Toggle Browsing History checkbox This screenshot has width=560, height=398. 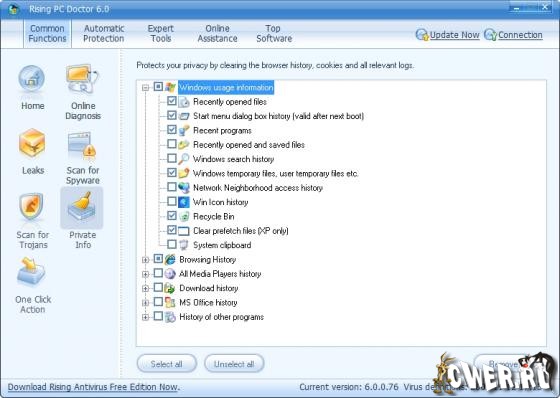click(158, 259)
